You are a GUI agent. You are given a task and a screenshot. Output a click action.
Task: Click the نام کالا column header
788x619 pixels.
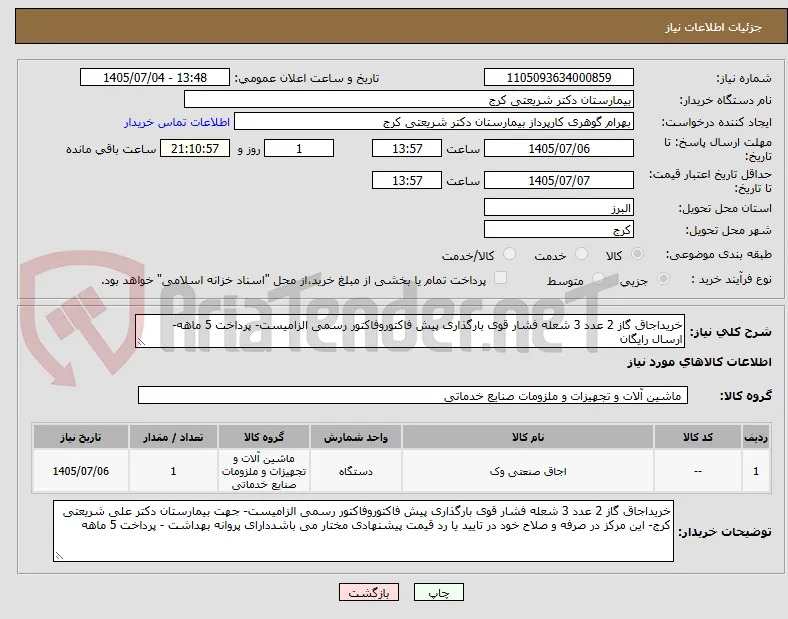[528, 437]
